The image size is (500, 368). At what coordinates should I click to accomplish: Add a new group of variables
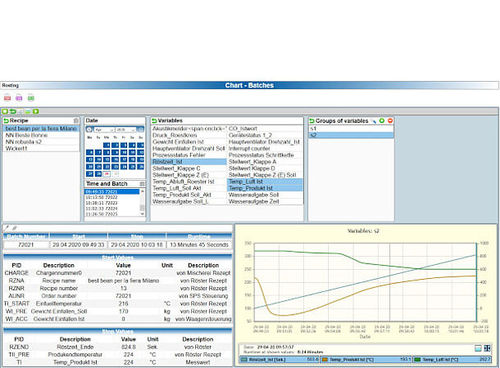click(x=382, y=121)
